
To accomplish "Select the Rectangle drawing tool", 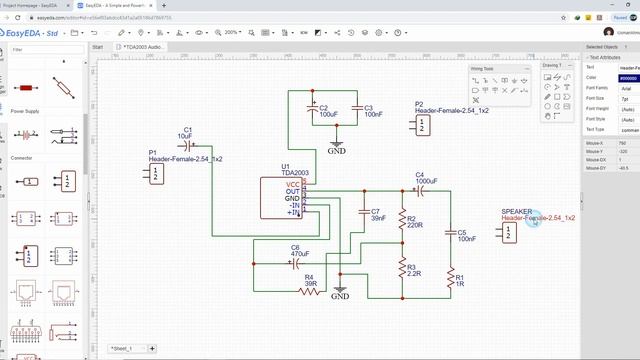I will 557,97.
